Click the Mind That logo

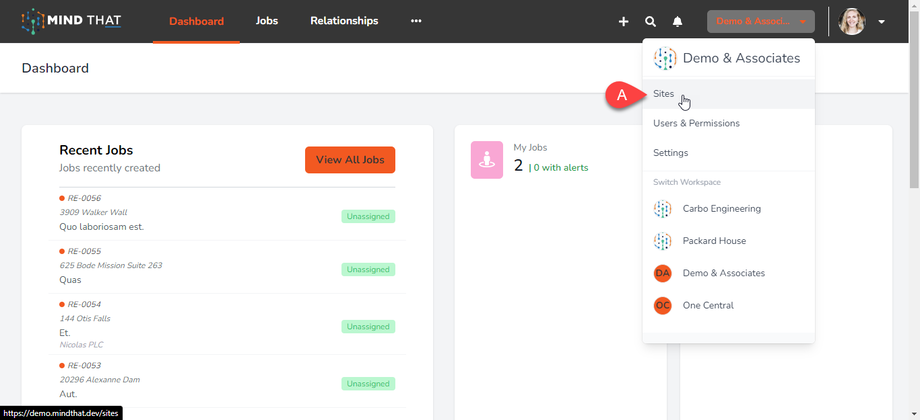(72, 21)
